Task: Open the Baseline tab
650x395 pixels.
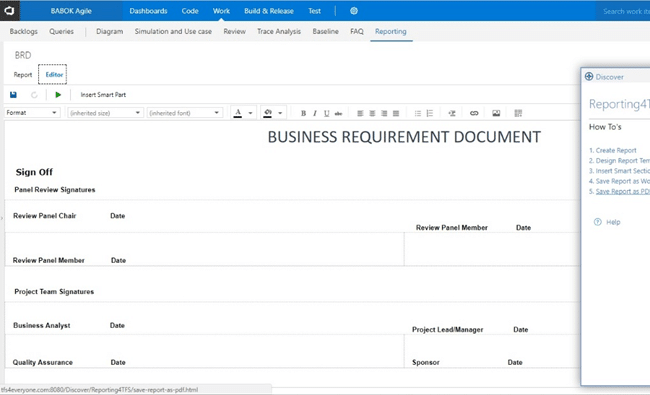Action: point(325,32)
